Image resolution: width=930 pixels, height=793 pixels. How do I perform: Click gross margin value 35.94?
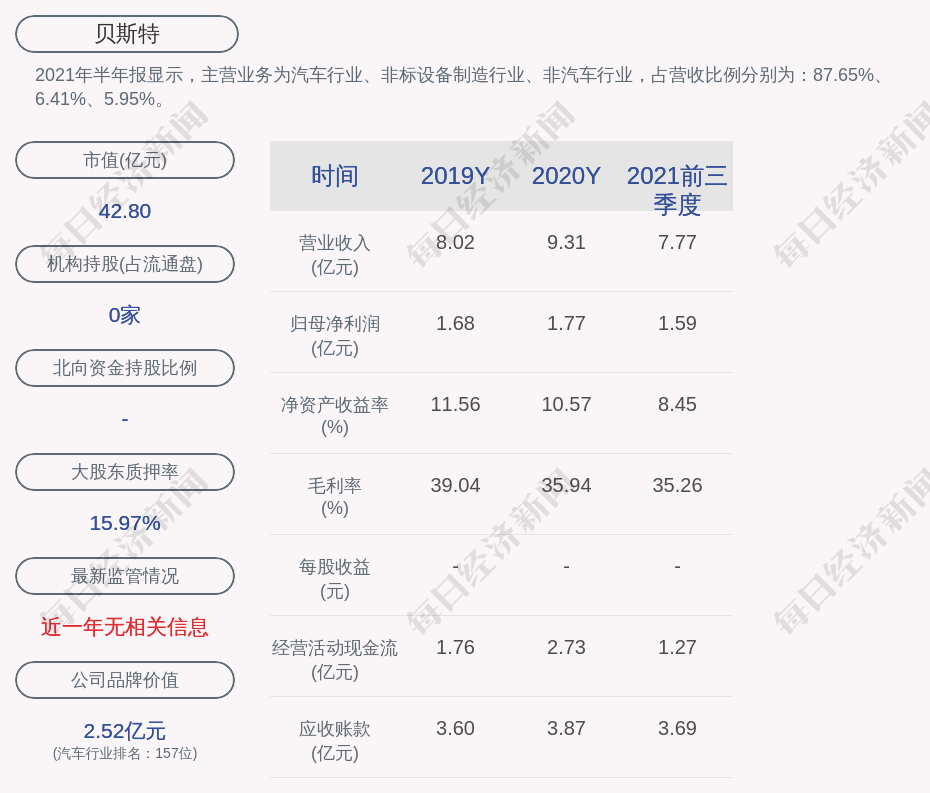point(566,485)
